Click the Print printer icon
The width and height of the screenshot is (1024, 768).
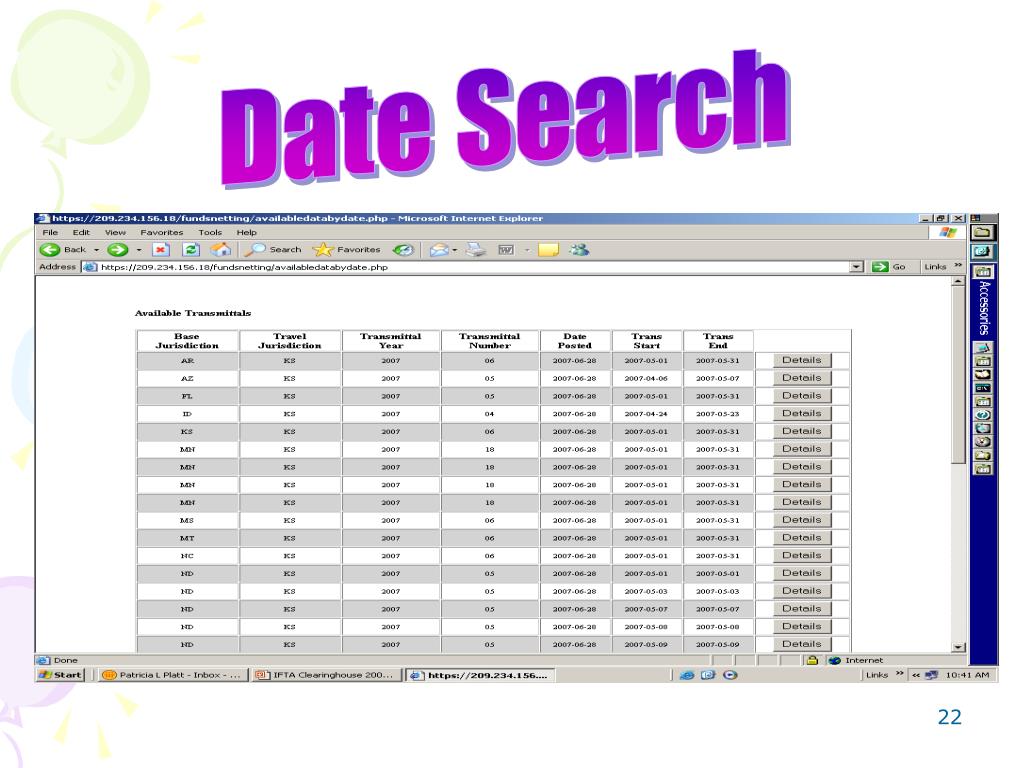[x=476, y=249]
